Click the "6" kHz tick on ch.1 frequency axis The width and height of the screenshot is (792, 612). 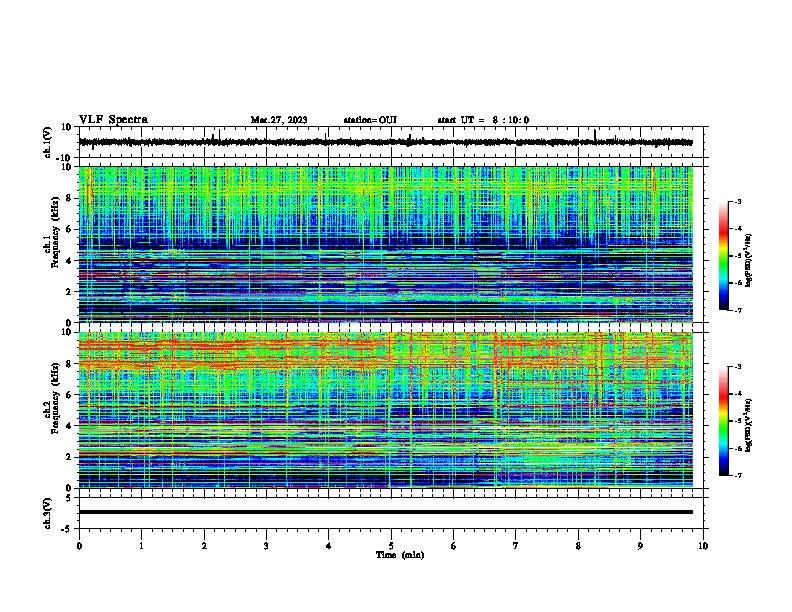(x=70, y=229)
